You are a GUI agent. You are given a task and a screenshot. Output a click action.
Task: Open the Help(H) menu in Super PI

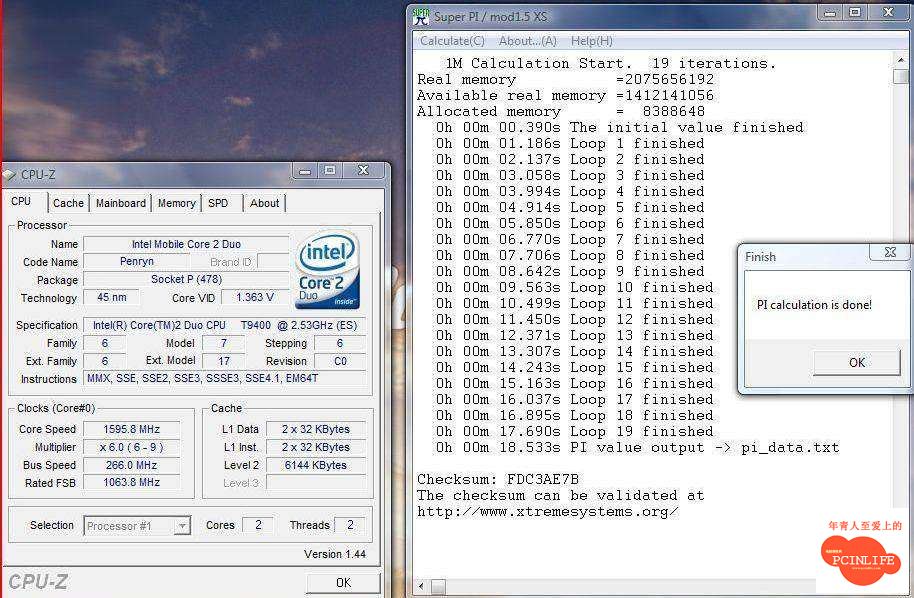[592, 41]
